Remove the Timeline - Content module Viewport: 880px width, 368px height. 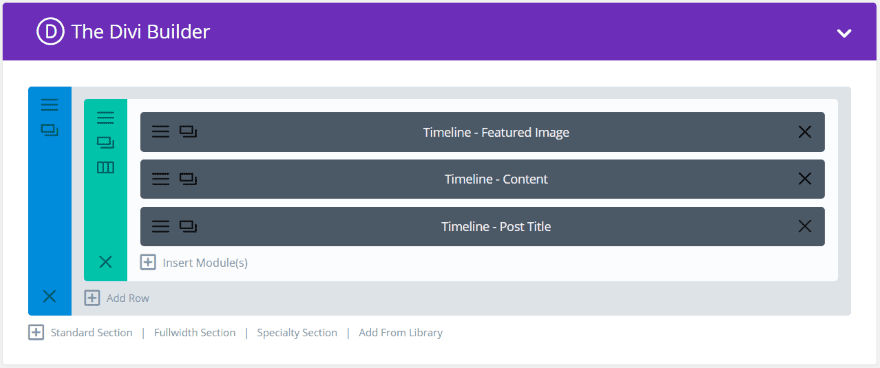click(x=805, y=179)
